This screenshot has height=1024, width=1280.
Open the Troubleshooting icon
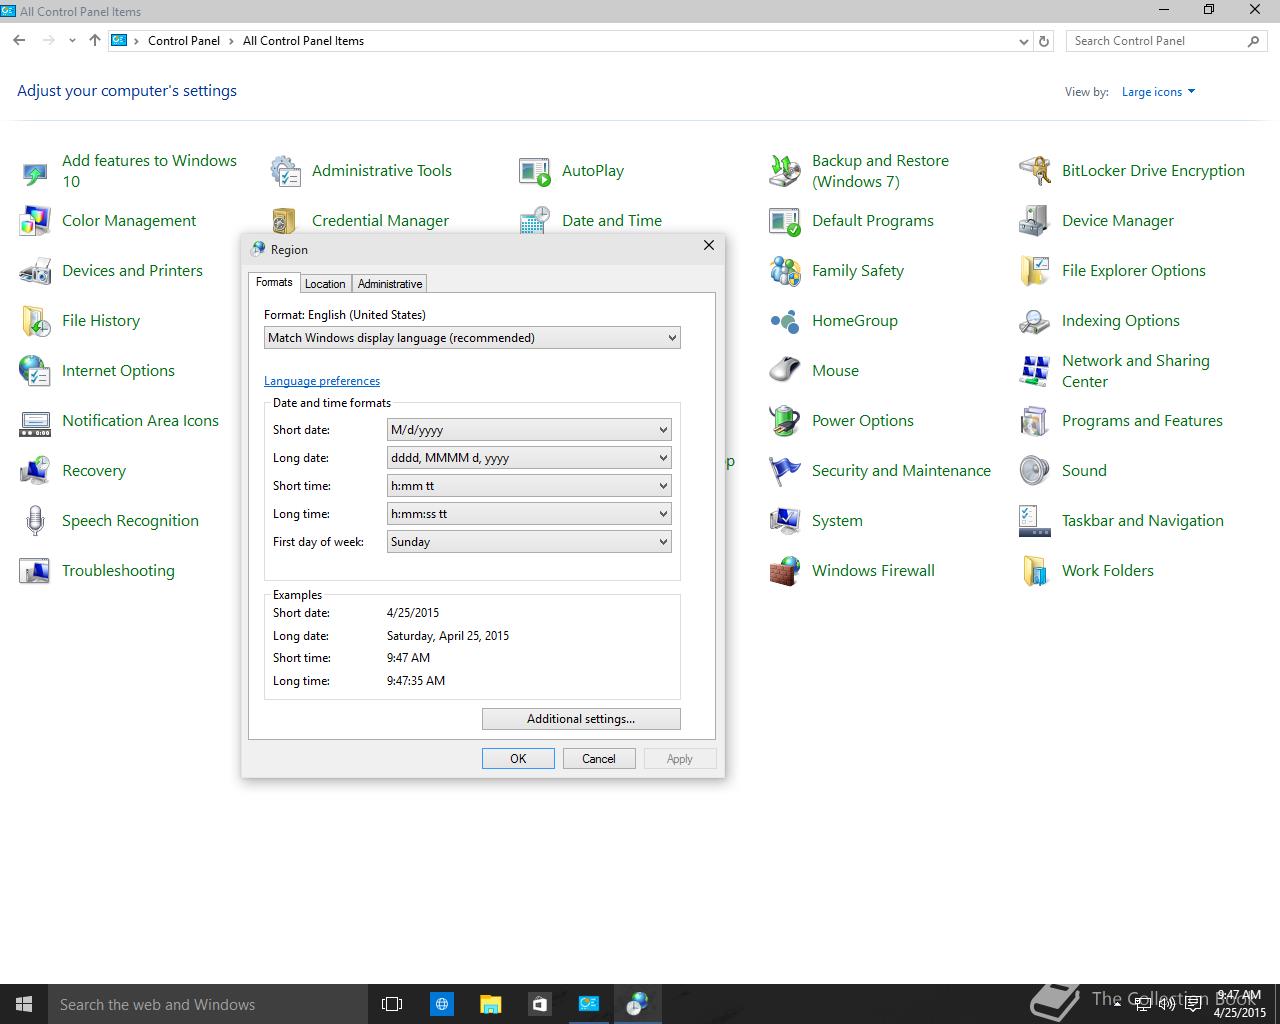click(35, 571)
